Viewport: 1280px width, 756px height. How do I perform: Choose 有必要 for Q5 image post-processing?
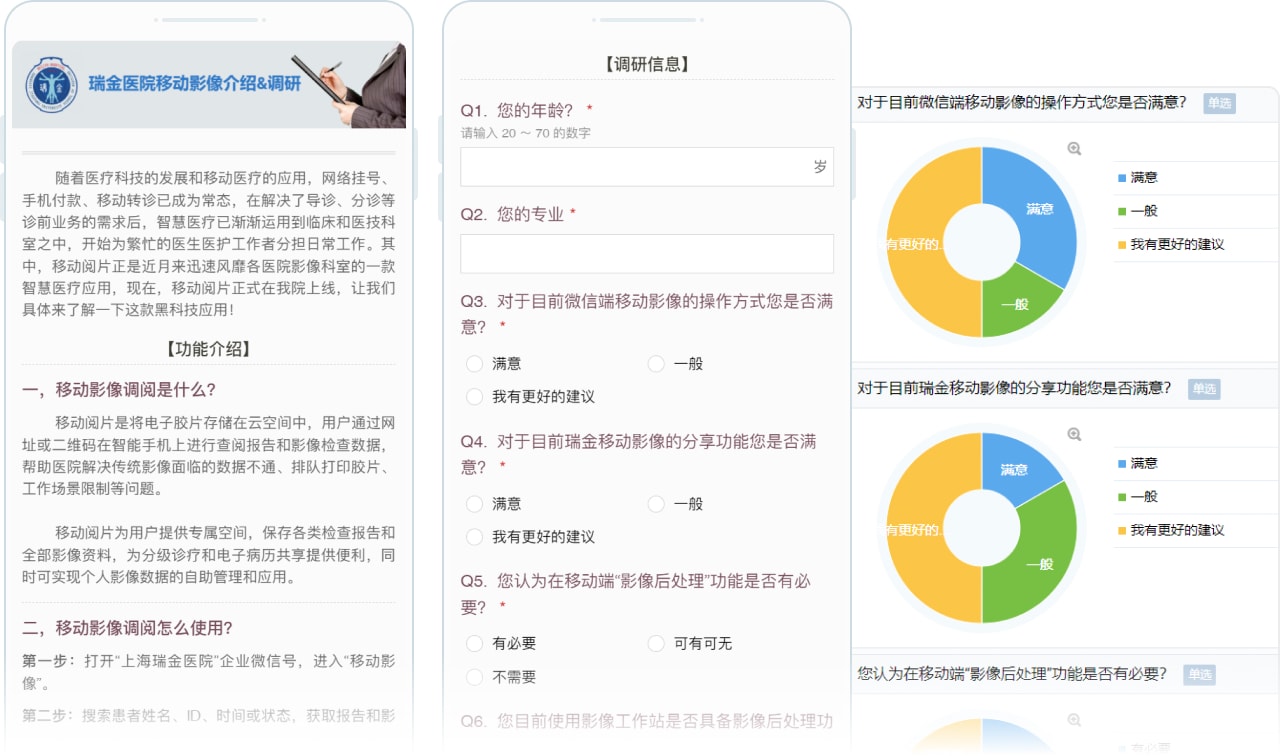(x=475, y=644)
